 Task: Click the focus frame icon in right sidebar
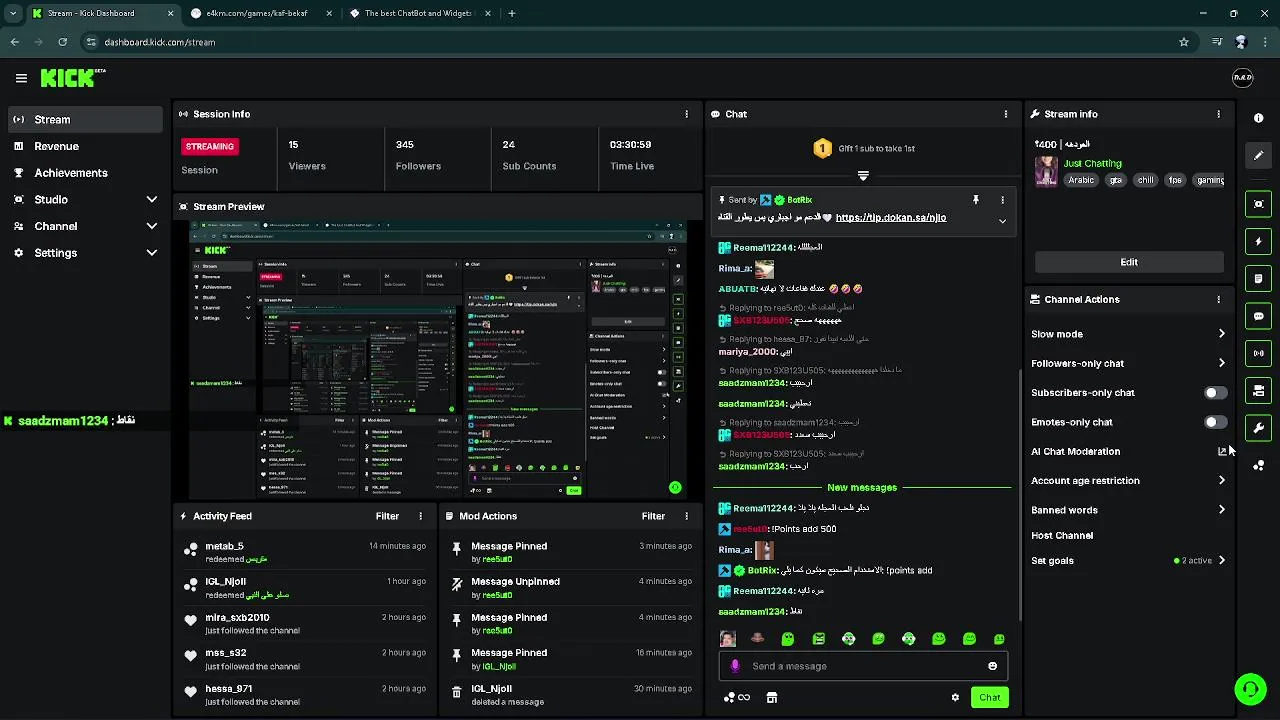point(1258,204)
